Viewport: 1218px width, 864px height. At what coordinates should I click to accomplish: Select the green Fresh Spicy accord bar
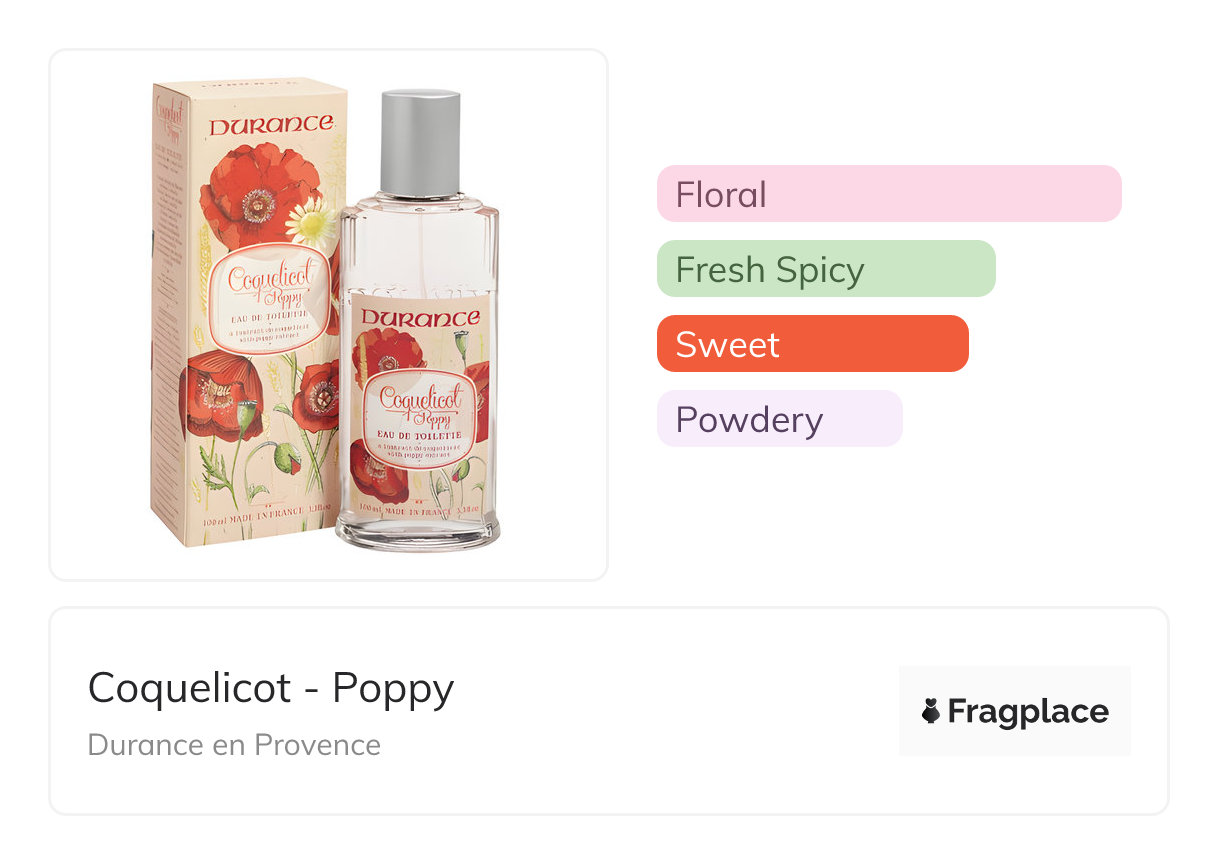tap(825, 269)
